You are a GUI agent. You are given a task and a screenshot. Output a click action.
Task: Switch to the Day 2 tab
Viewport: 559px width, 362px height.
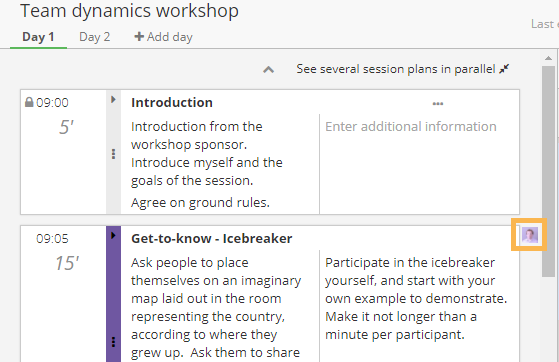click(94, 37)
